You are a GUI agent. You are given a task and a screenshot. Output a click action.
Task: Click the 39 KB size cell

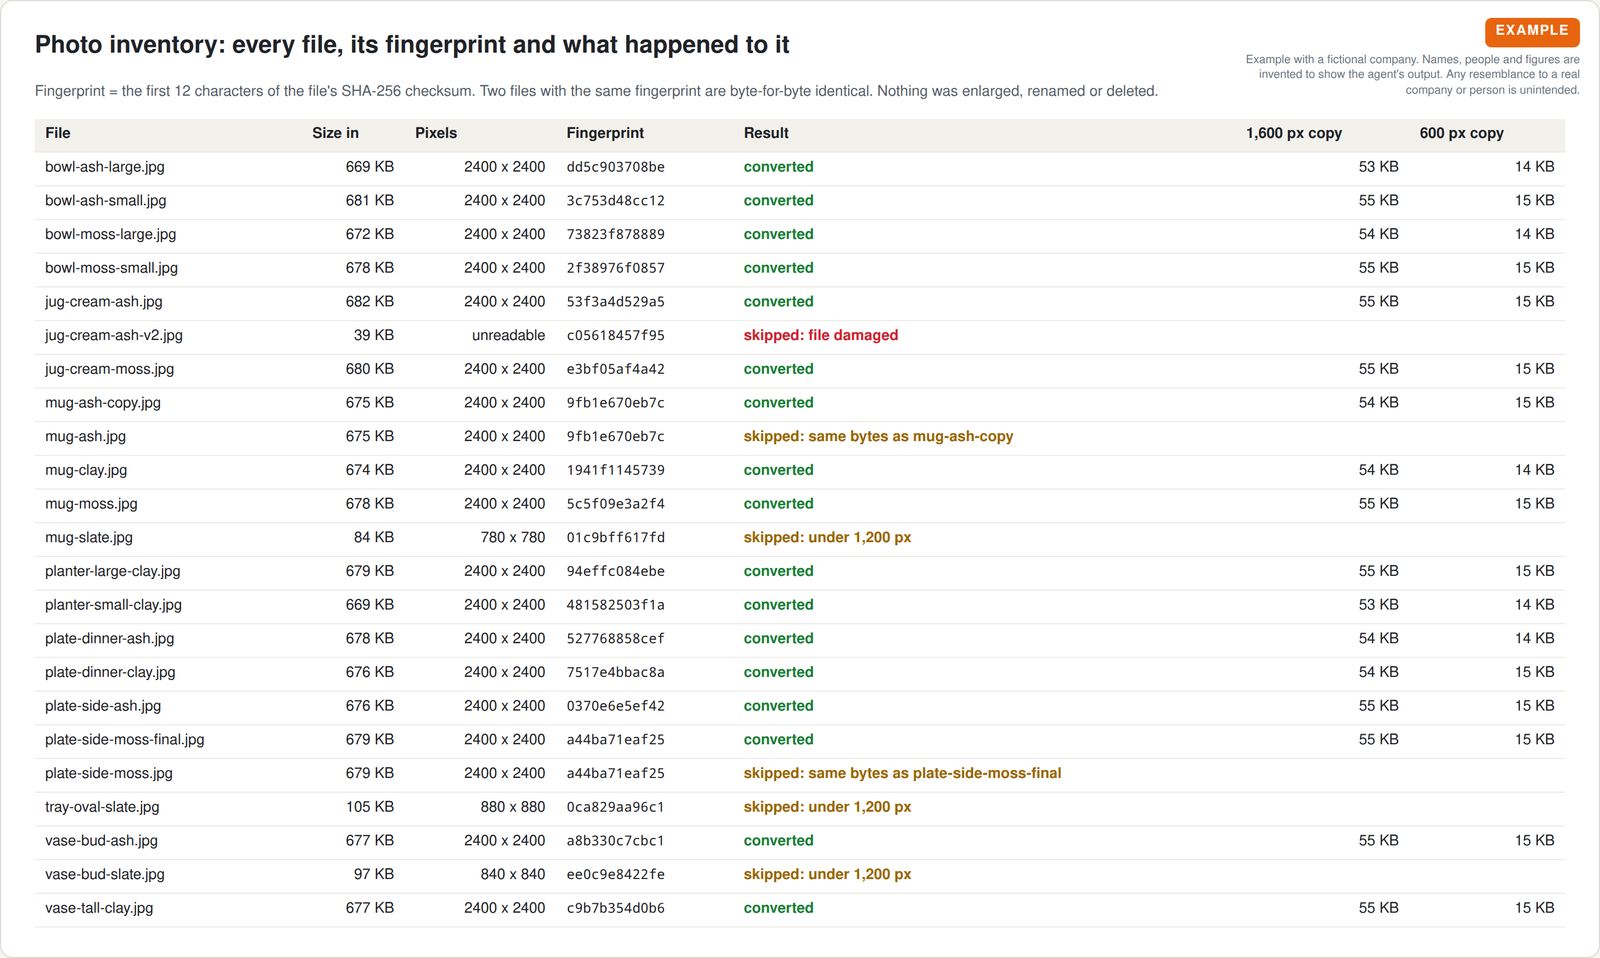point(373,335)
